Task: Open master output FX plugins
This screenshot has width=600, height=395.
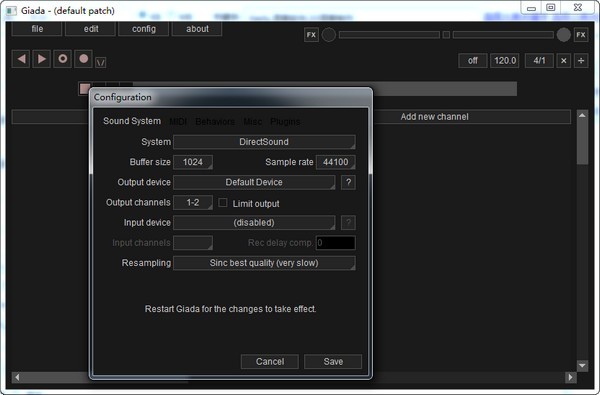Action: pyautogui.click(x=580, y=35)
